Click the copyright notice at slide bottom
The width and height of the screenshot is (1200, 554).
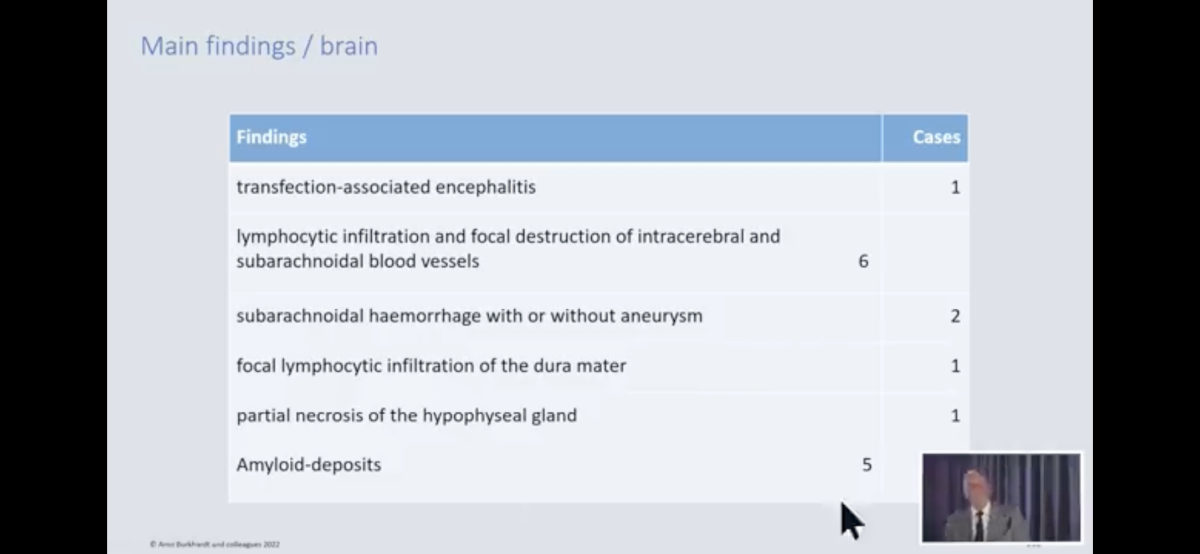tap(214, 544)
